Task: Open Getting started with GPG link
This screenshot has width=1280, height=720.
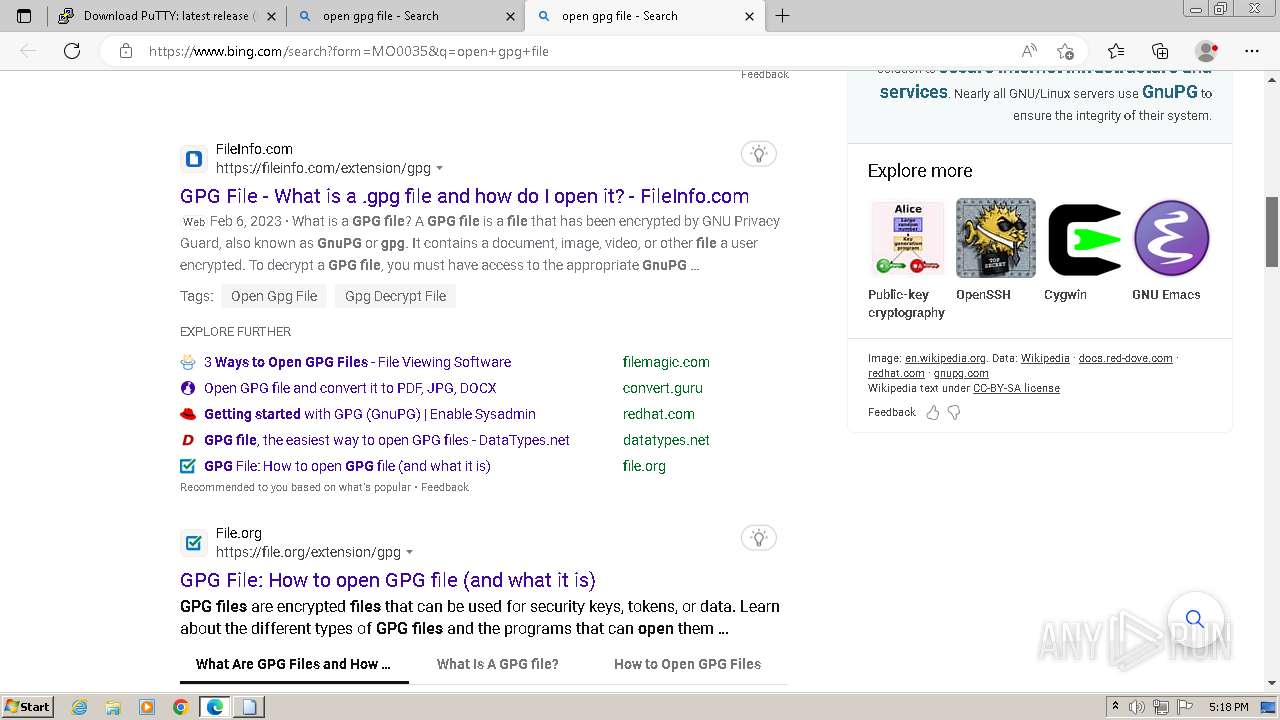Action: pyautogui.click(x=370, y=414)
